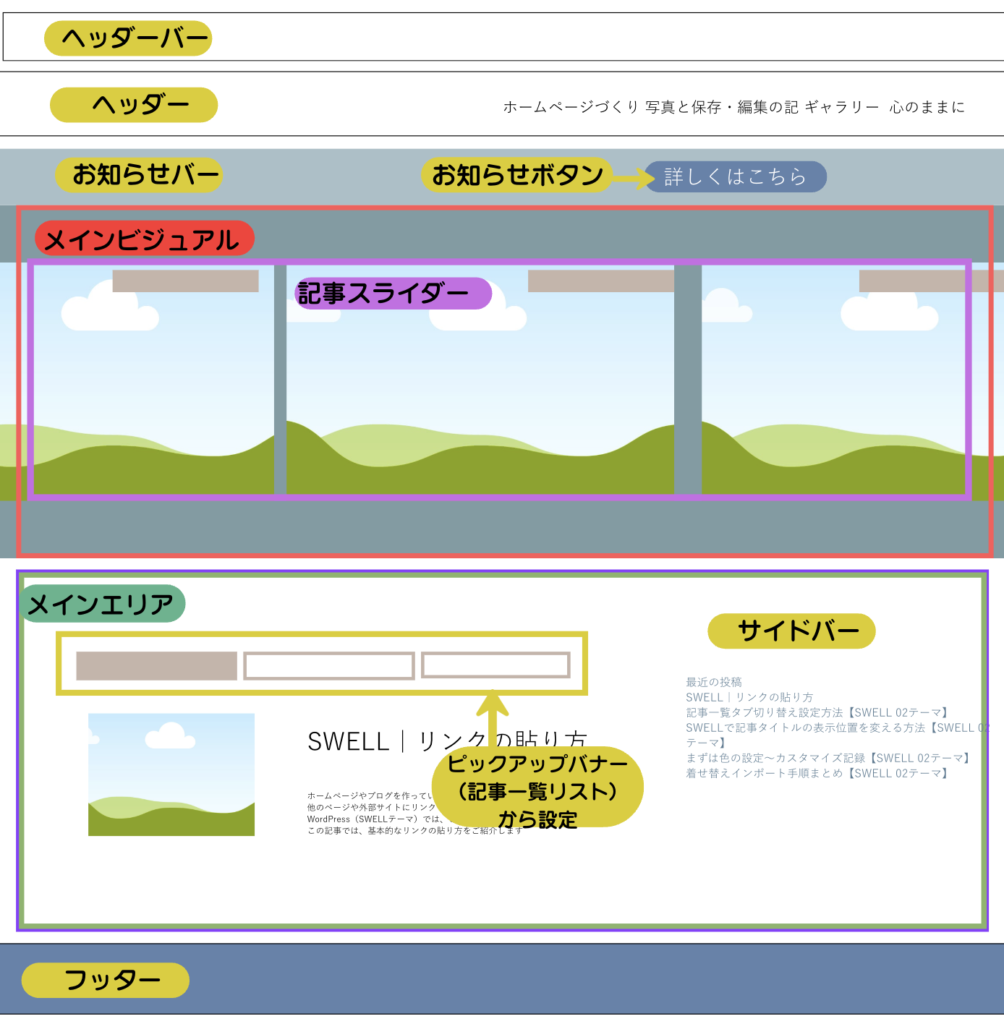Image resolution: width=1004 pixels, height=1024 pixels.
Task: Click the yellow up arrow above ピックアップバナー
Action: (x=492, y=718)
